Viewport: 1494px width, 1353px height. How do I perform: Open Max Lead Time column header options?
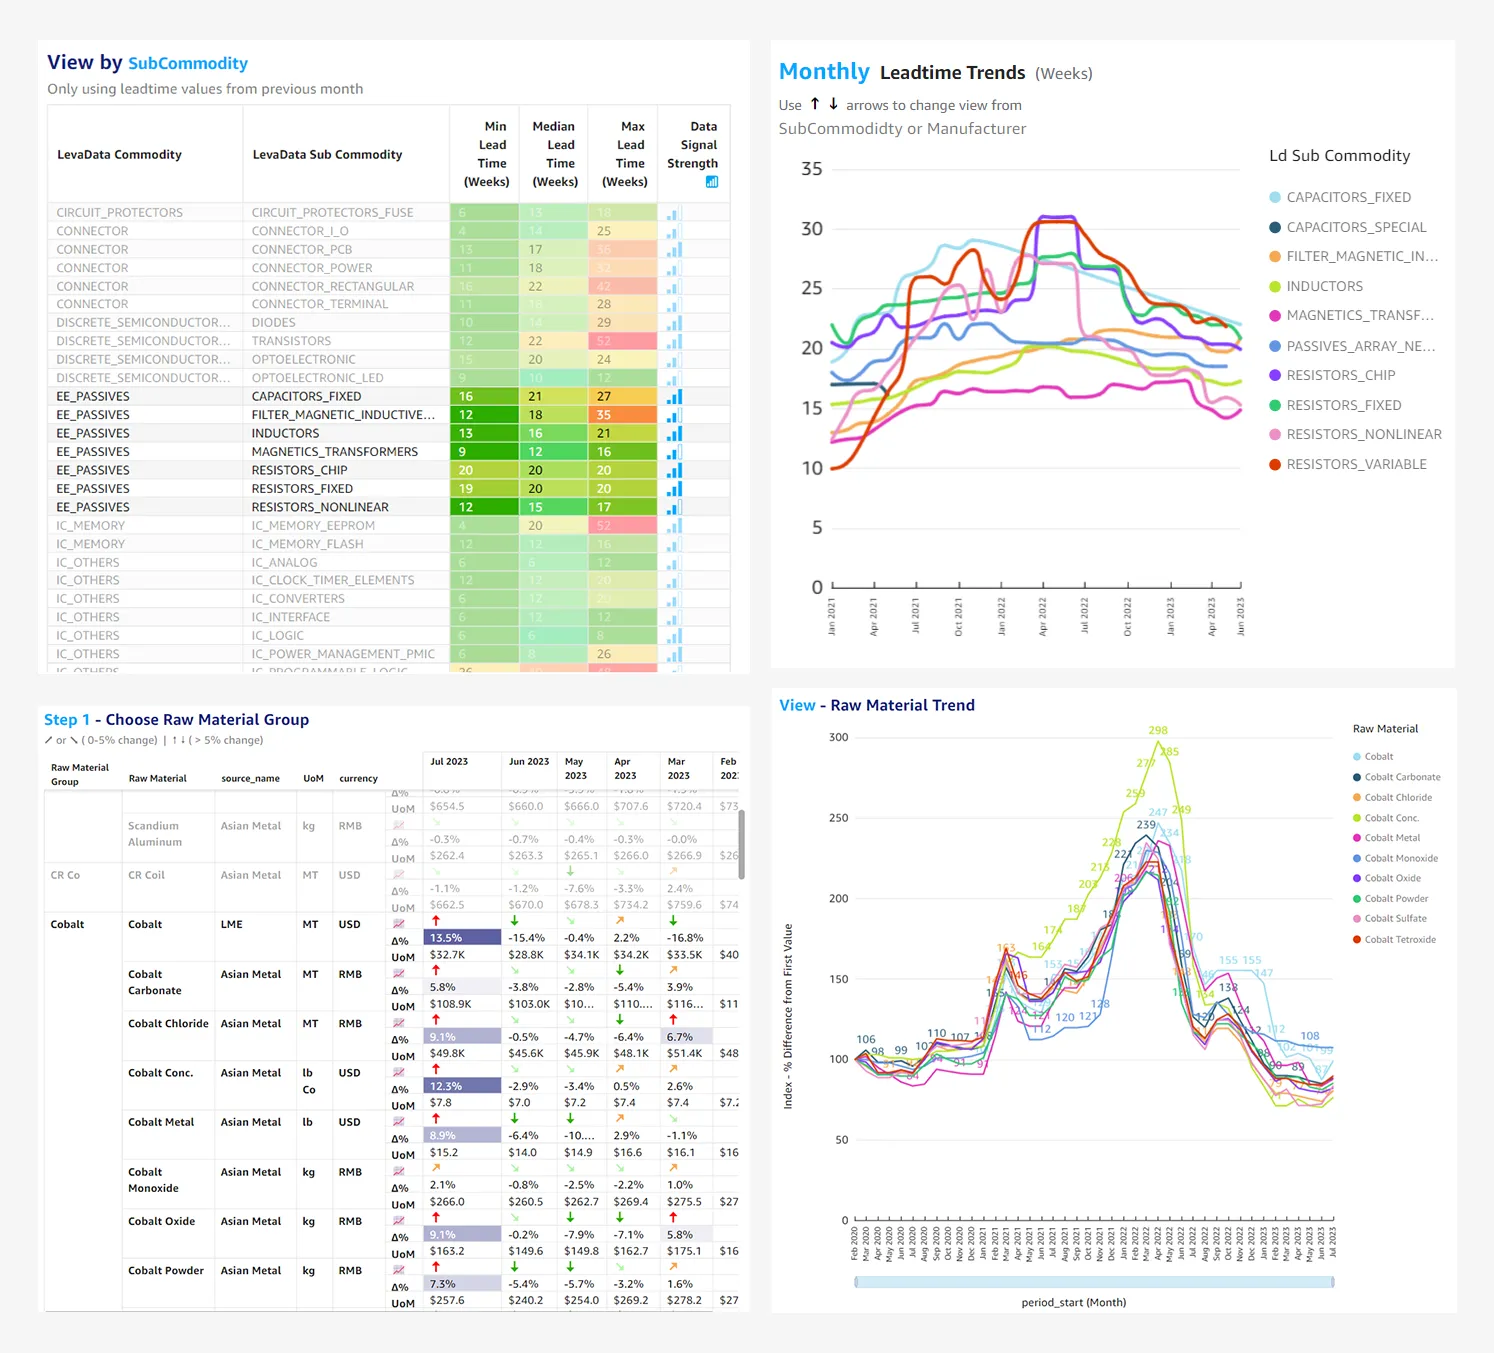point(625,154)
